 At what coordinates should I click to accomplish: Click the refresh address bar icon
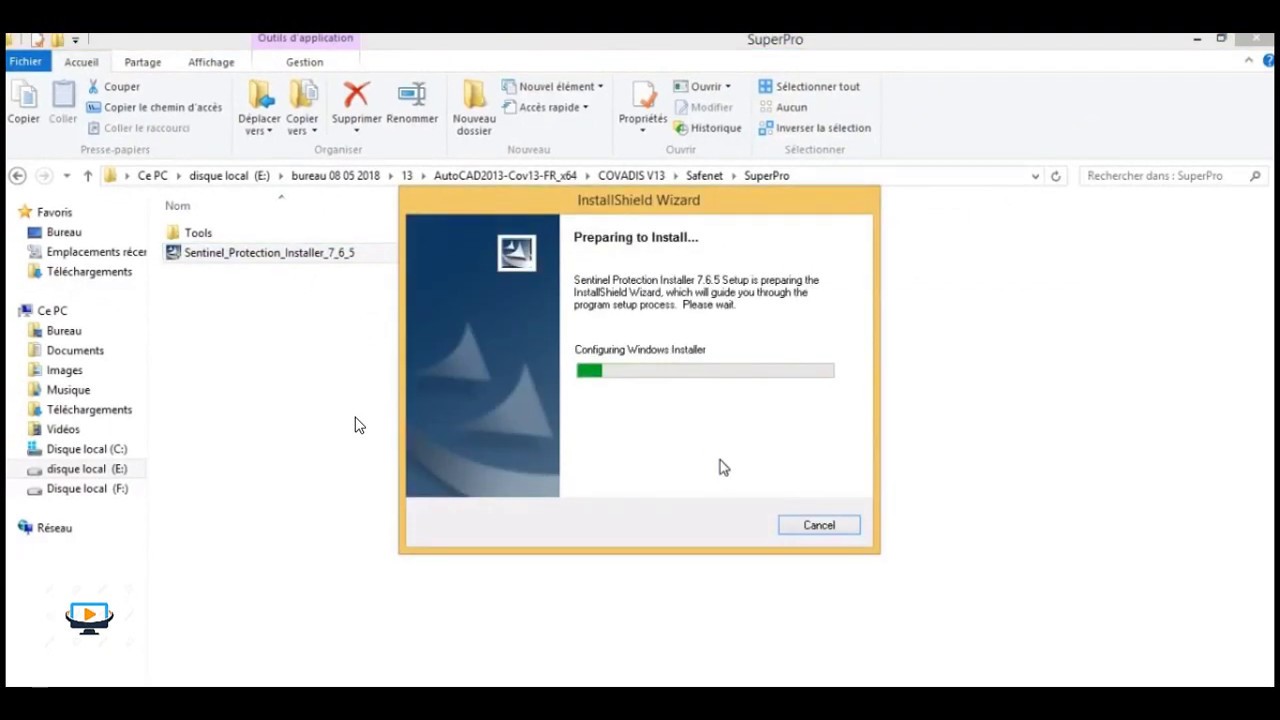pos(1055,176)
